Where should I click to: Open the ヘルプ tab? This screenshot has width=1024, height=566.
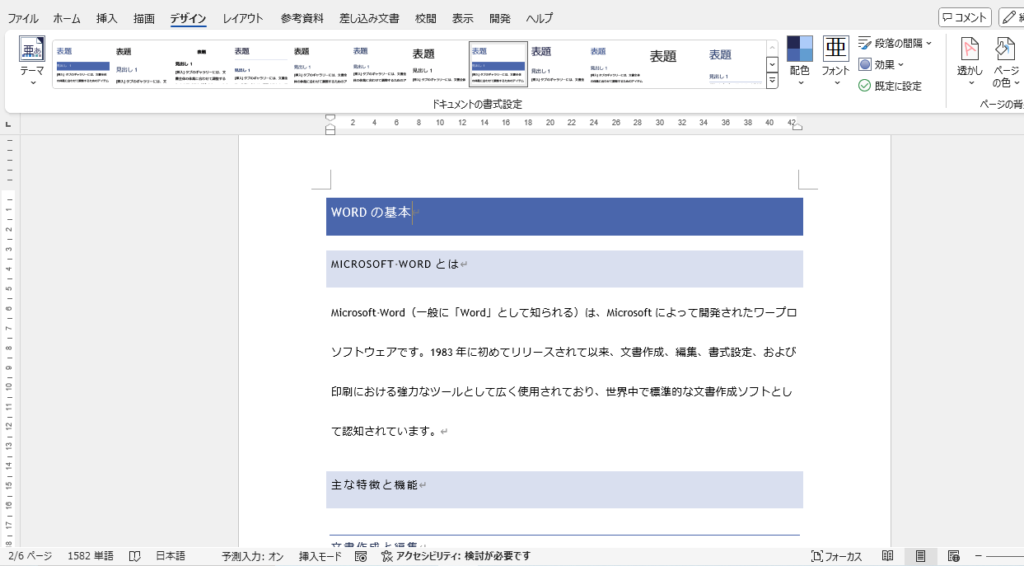point(539,18)
